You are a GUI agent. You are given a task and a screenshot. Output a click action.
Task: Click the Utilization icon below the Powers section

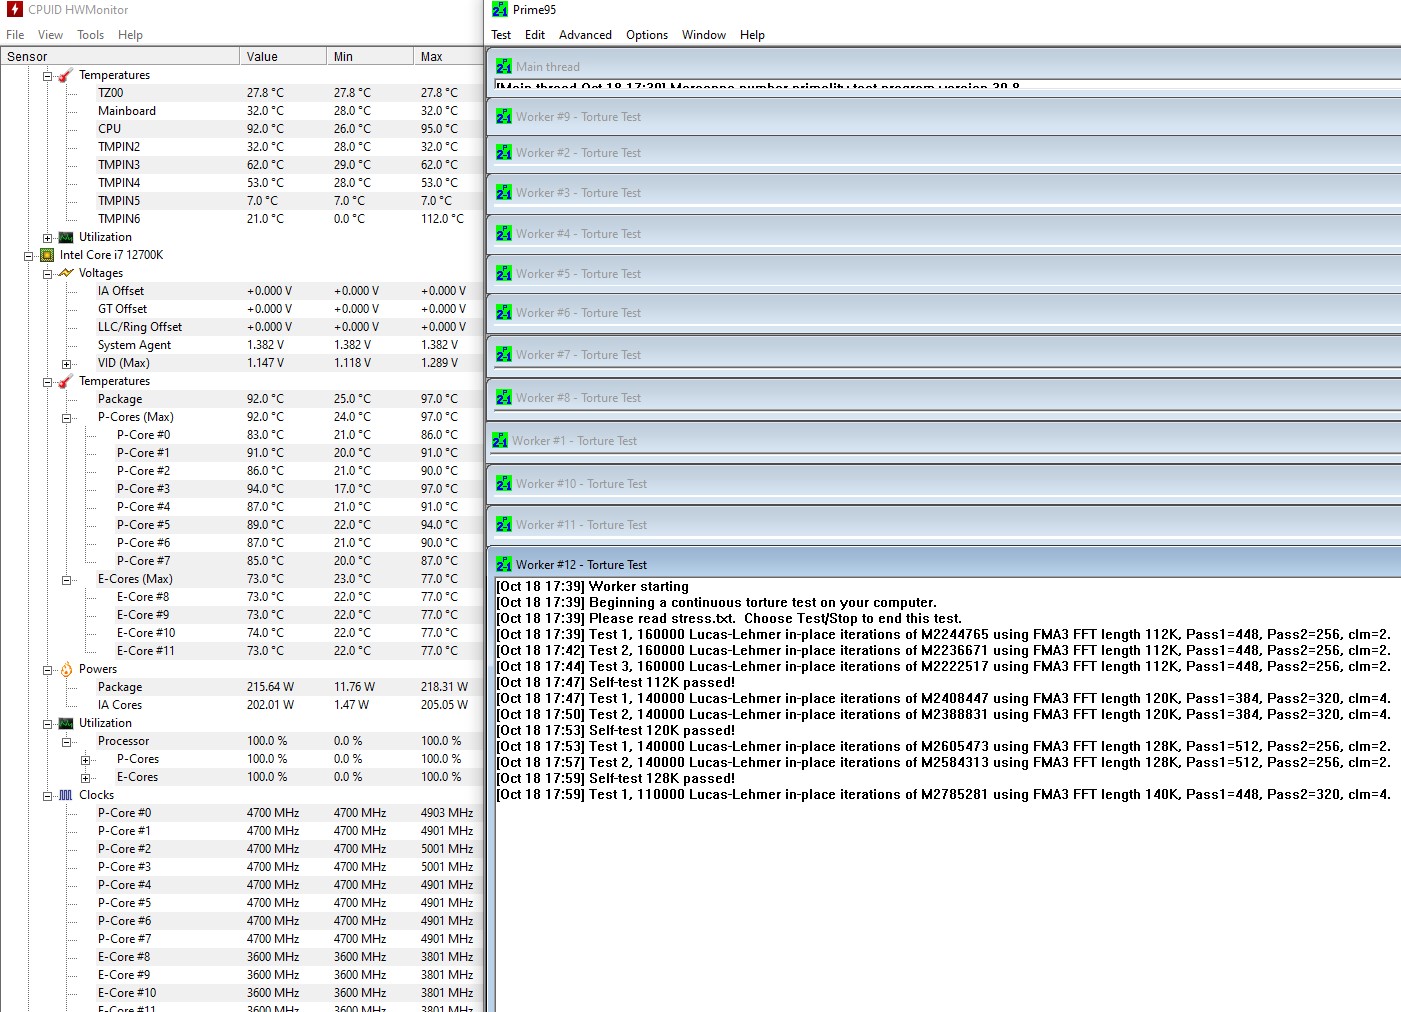66,723
